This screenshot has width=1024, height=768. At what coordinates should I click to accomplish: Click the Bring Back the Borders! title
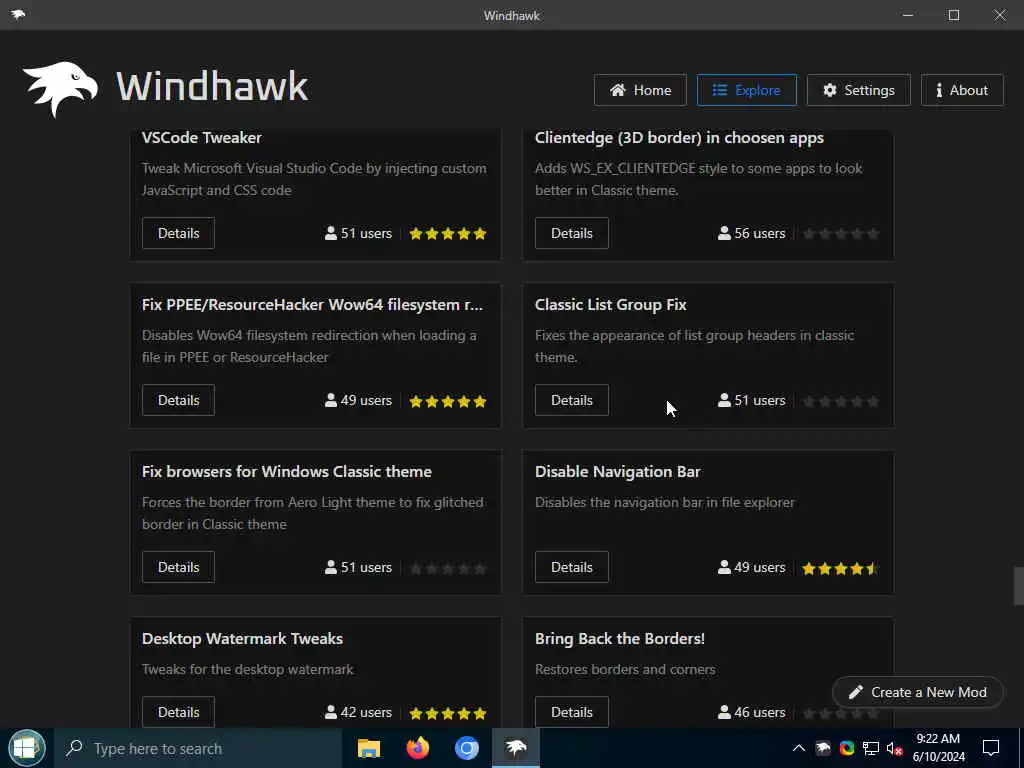tap(620, 639)
